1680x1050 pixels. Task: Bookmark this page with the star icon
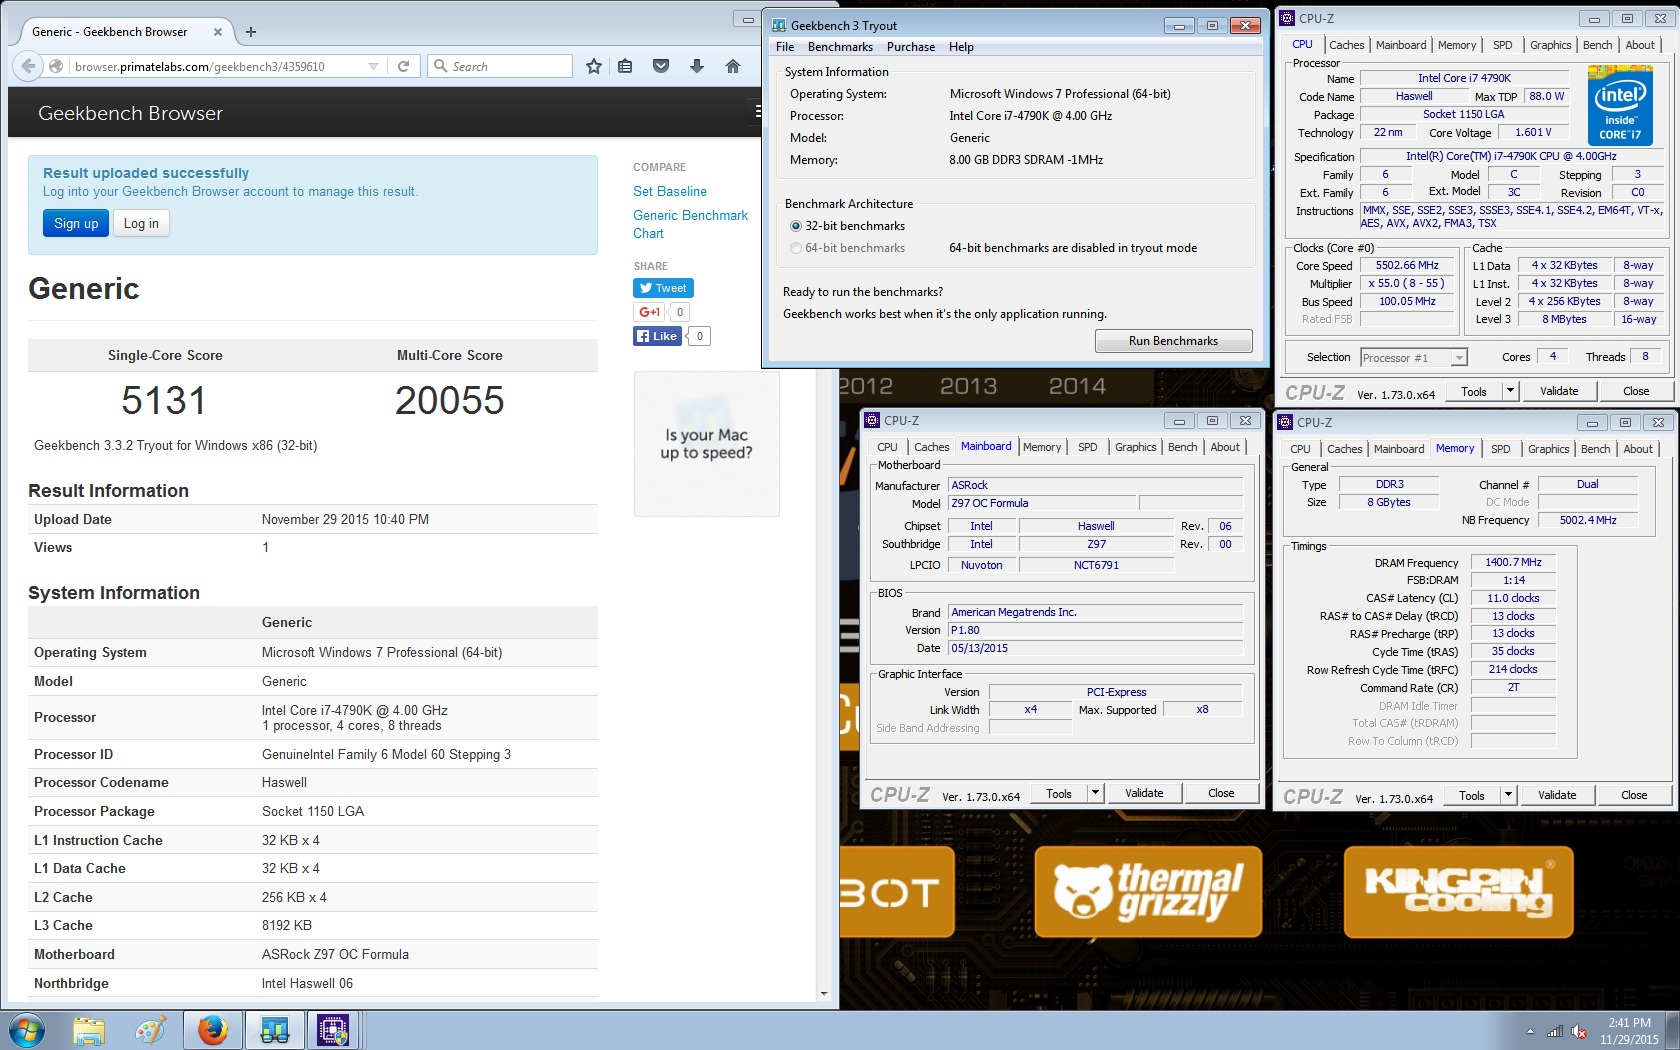point(593,66)
